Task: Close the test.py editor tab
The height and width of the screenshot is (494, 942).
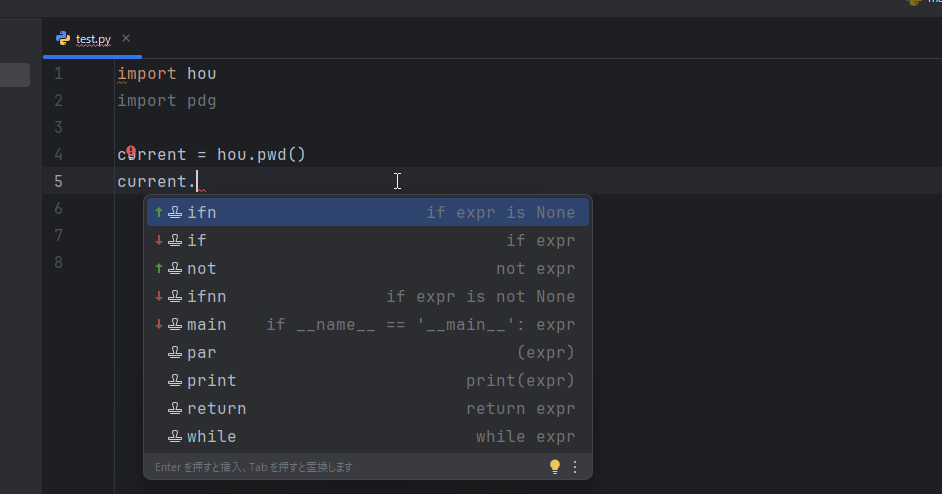Action: (x=126, y=39)
